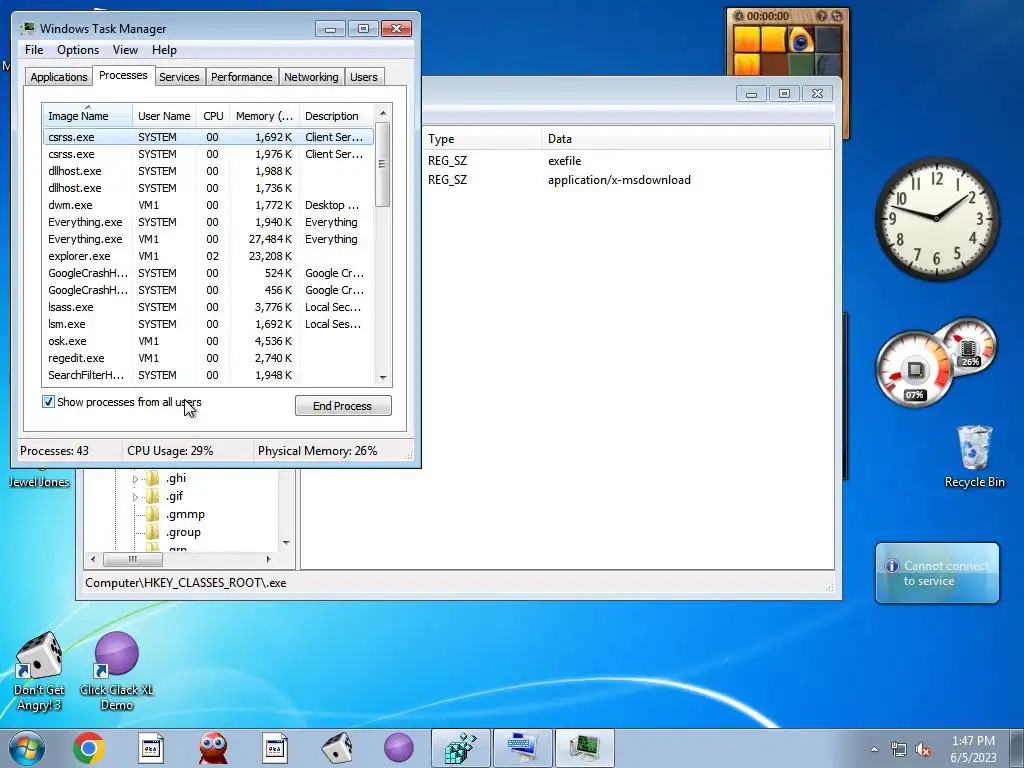Click the registry tree horizontal scrollbar thumb
Screen dimensions: 1024x768
coord(133,559)
